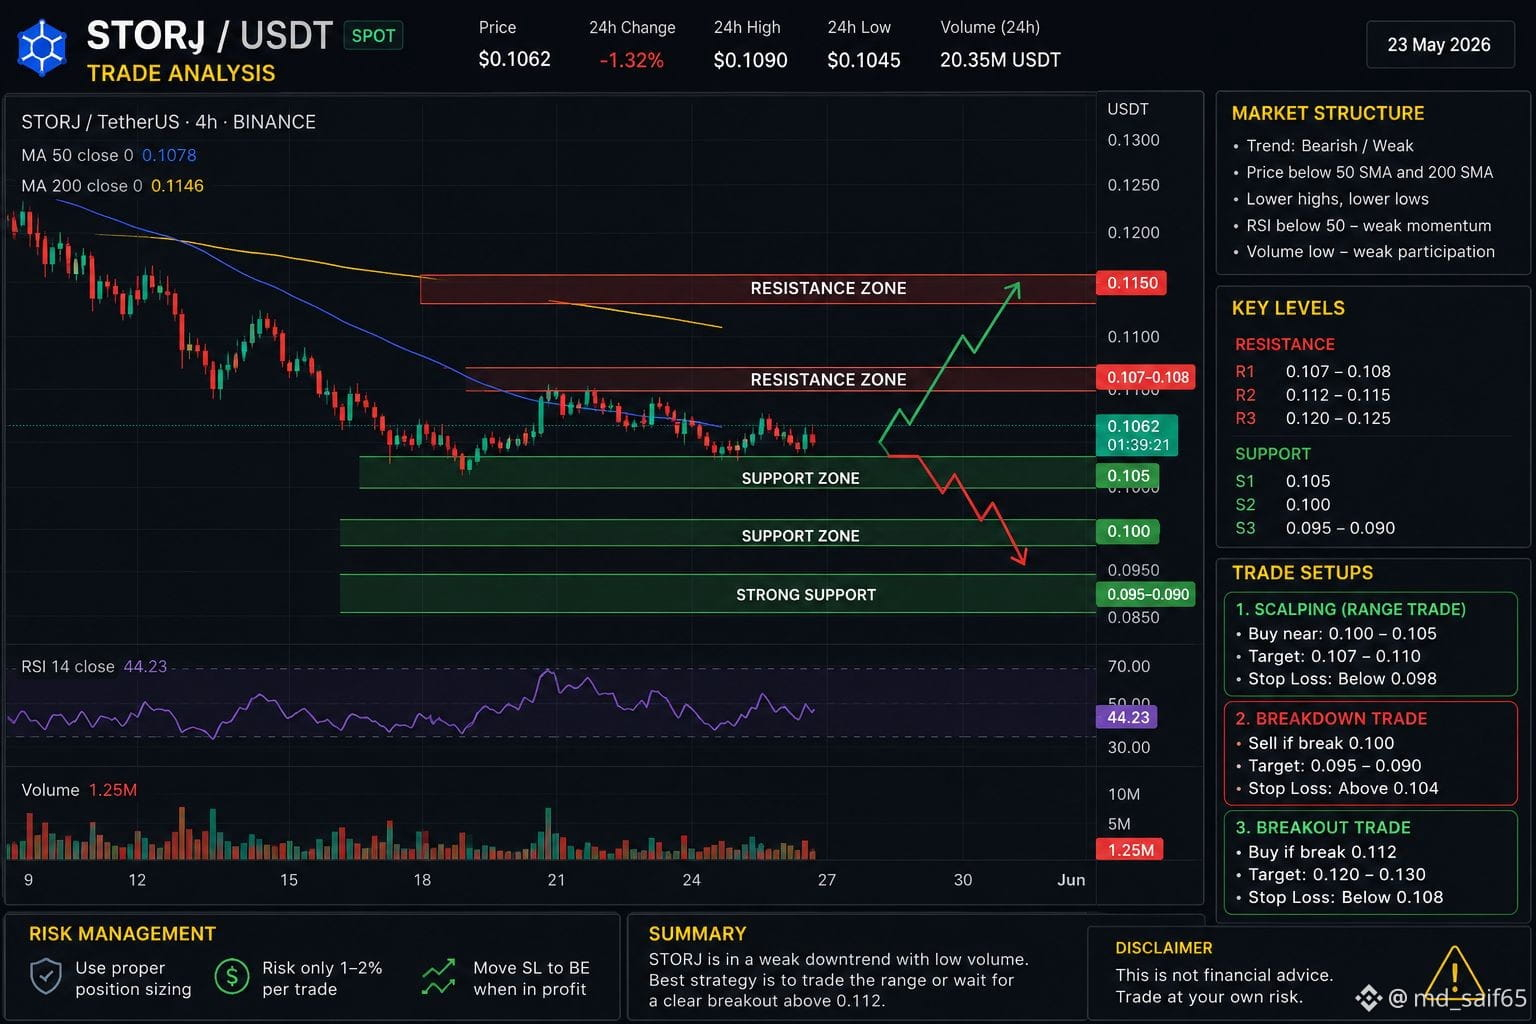Image resolution: width=1536 pixels, height=1024 pixels.
Task: Click date 18 on the time axis
Action: coord(422,880)
